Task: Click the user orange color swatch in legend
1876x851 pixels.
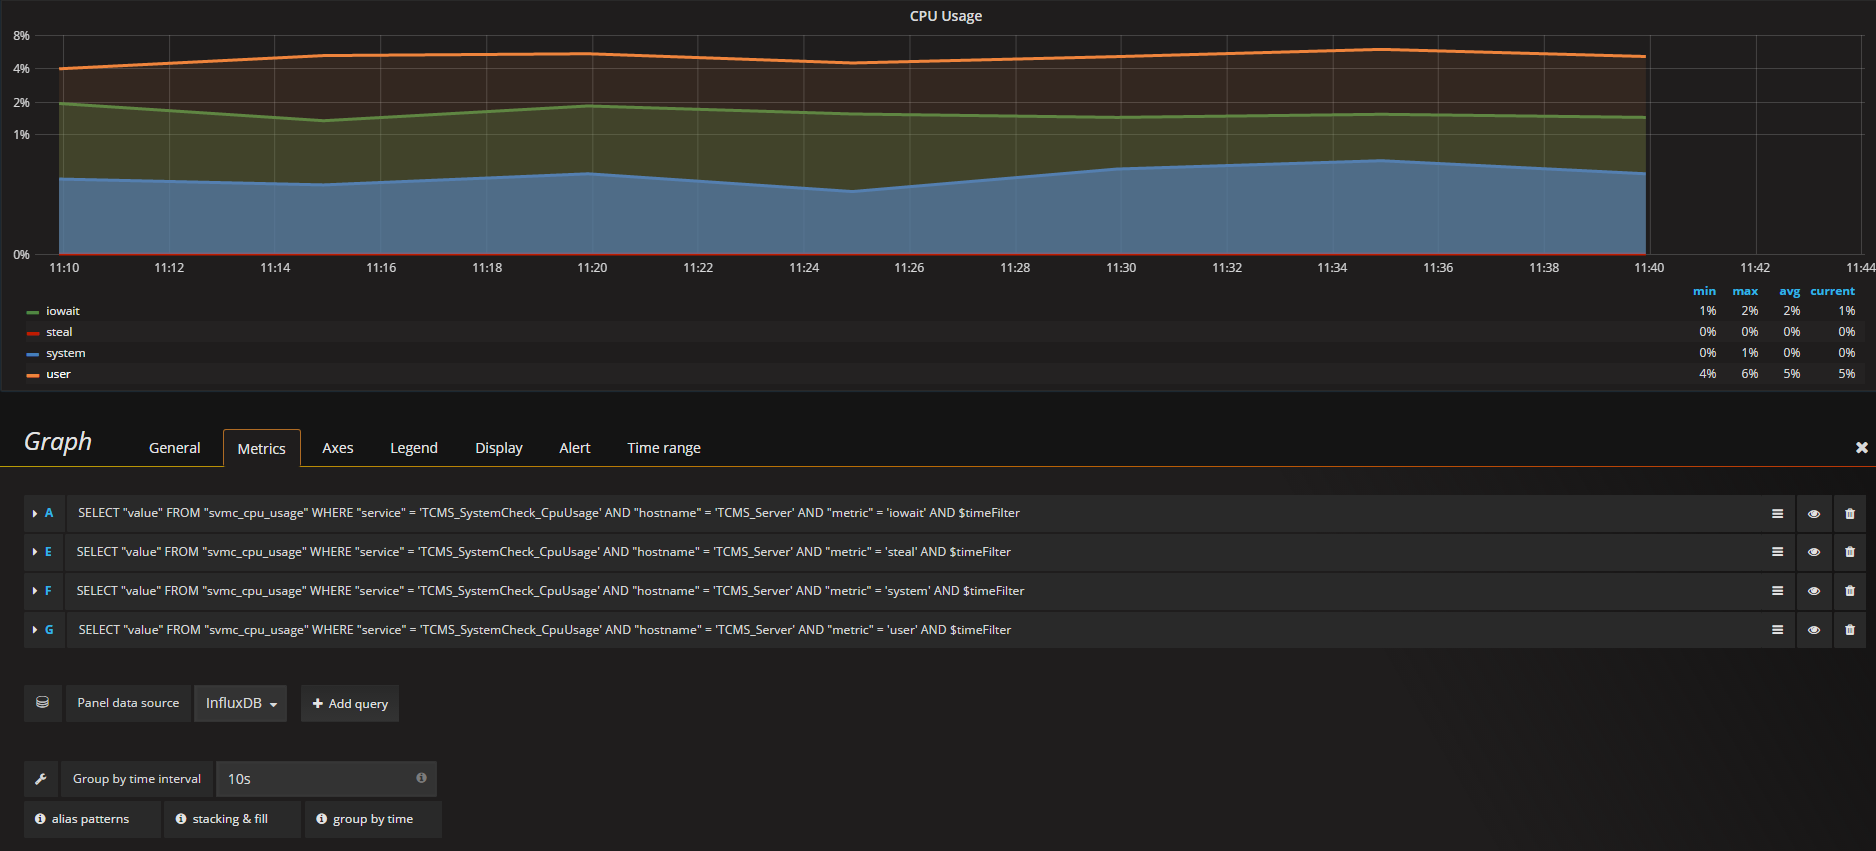Action: coord(33,375)
